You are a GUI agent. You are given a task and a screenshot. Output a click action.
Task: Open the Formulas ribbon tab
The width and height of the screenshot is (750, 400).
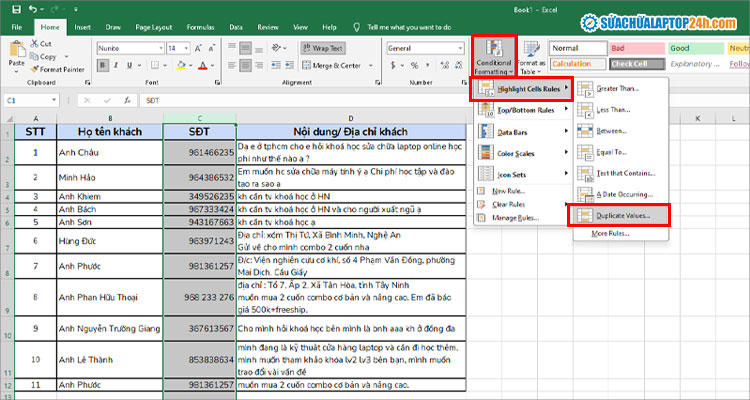(x=202, y=27)
